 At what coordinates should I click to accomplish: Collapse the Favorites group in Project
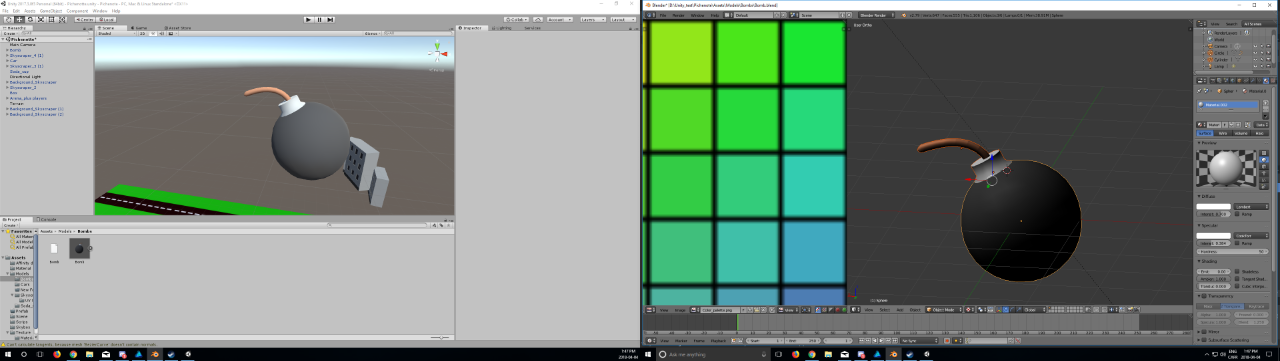[x=3, y=231]
